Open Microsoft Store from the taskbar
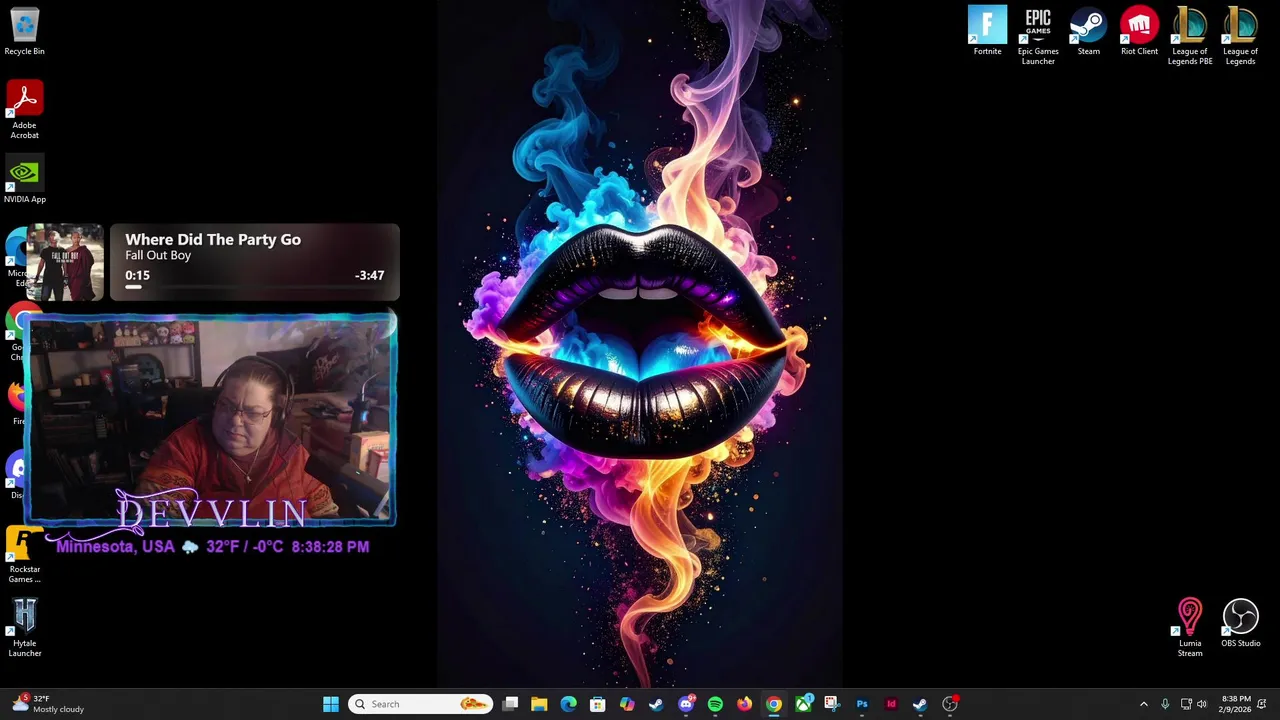The height and width of the screenshot is (720, 1280). (597, 704)
